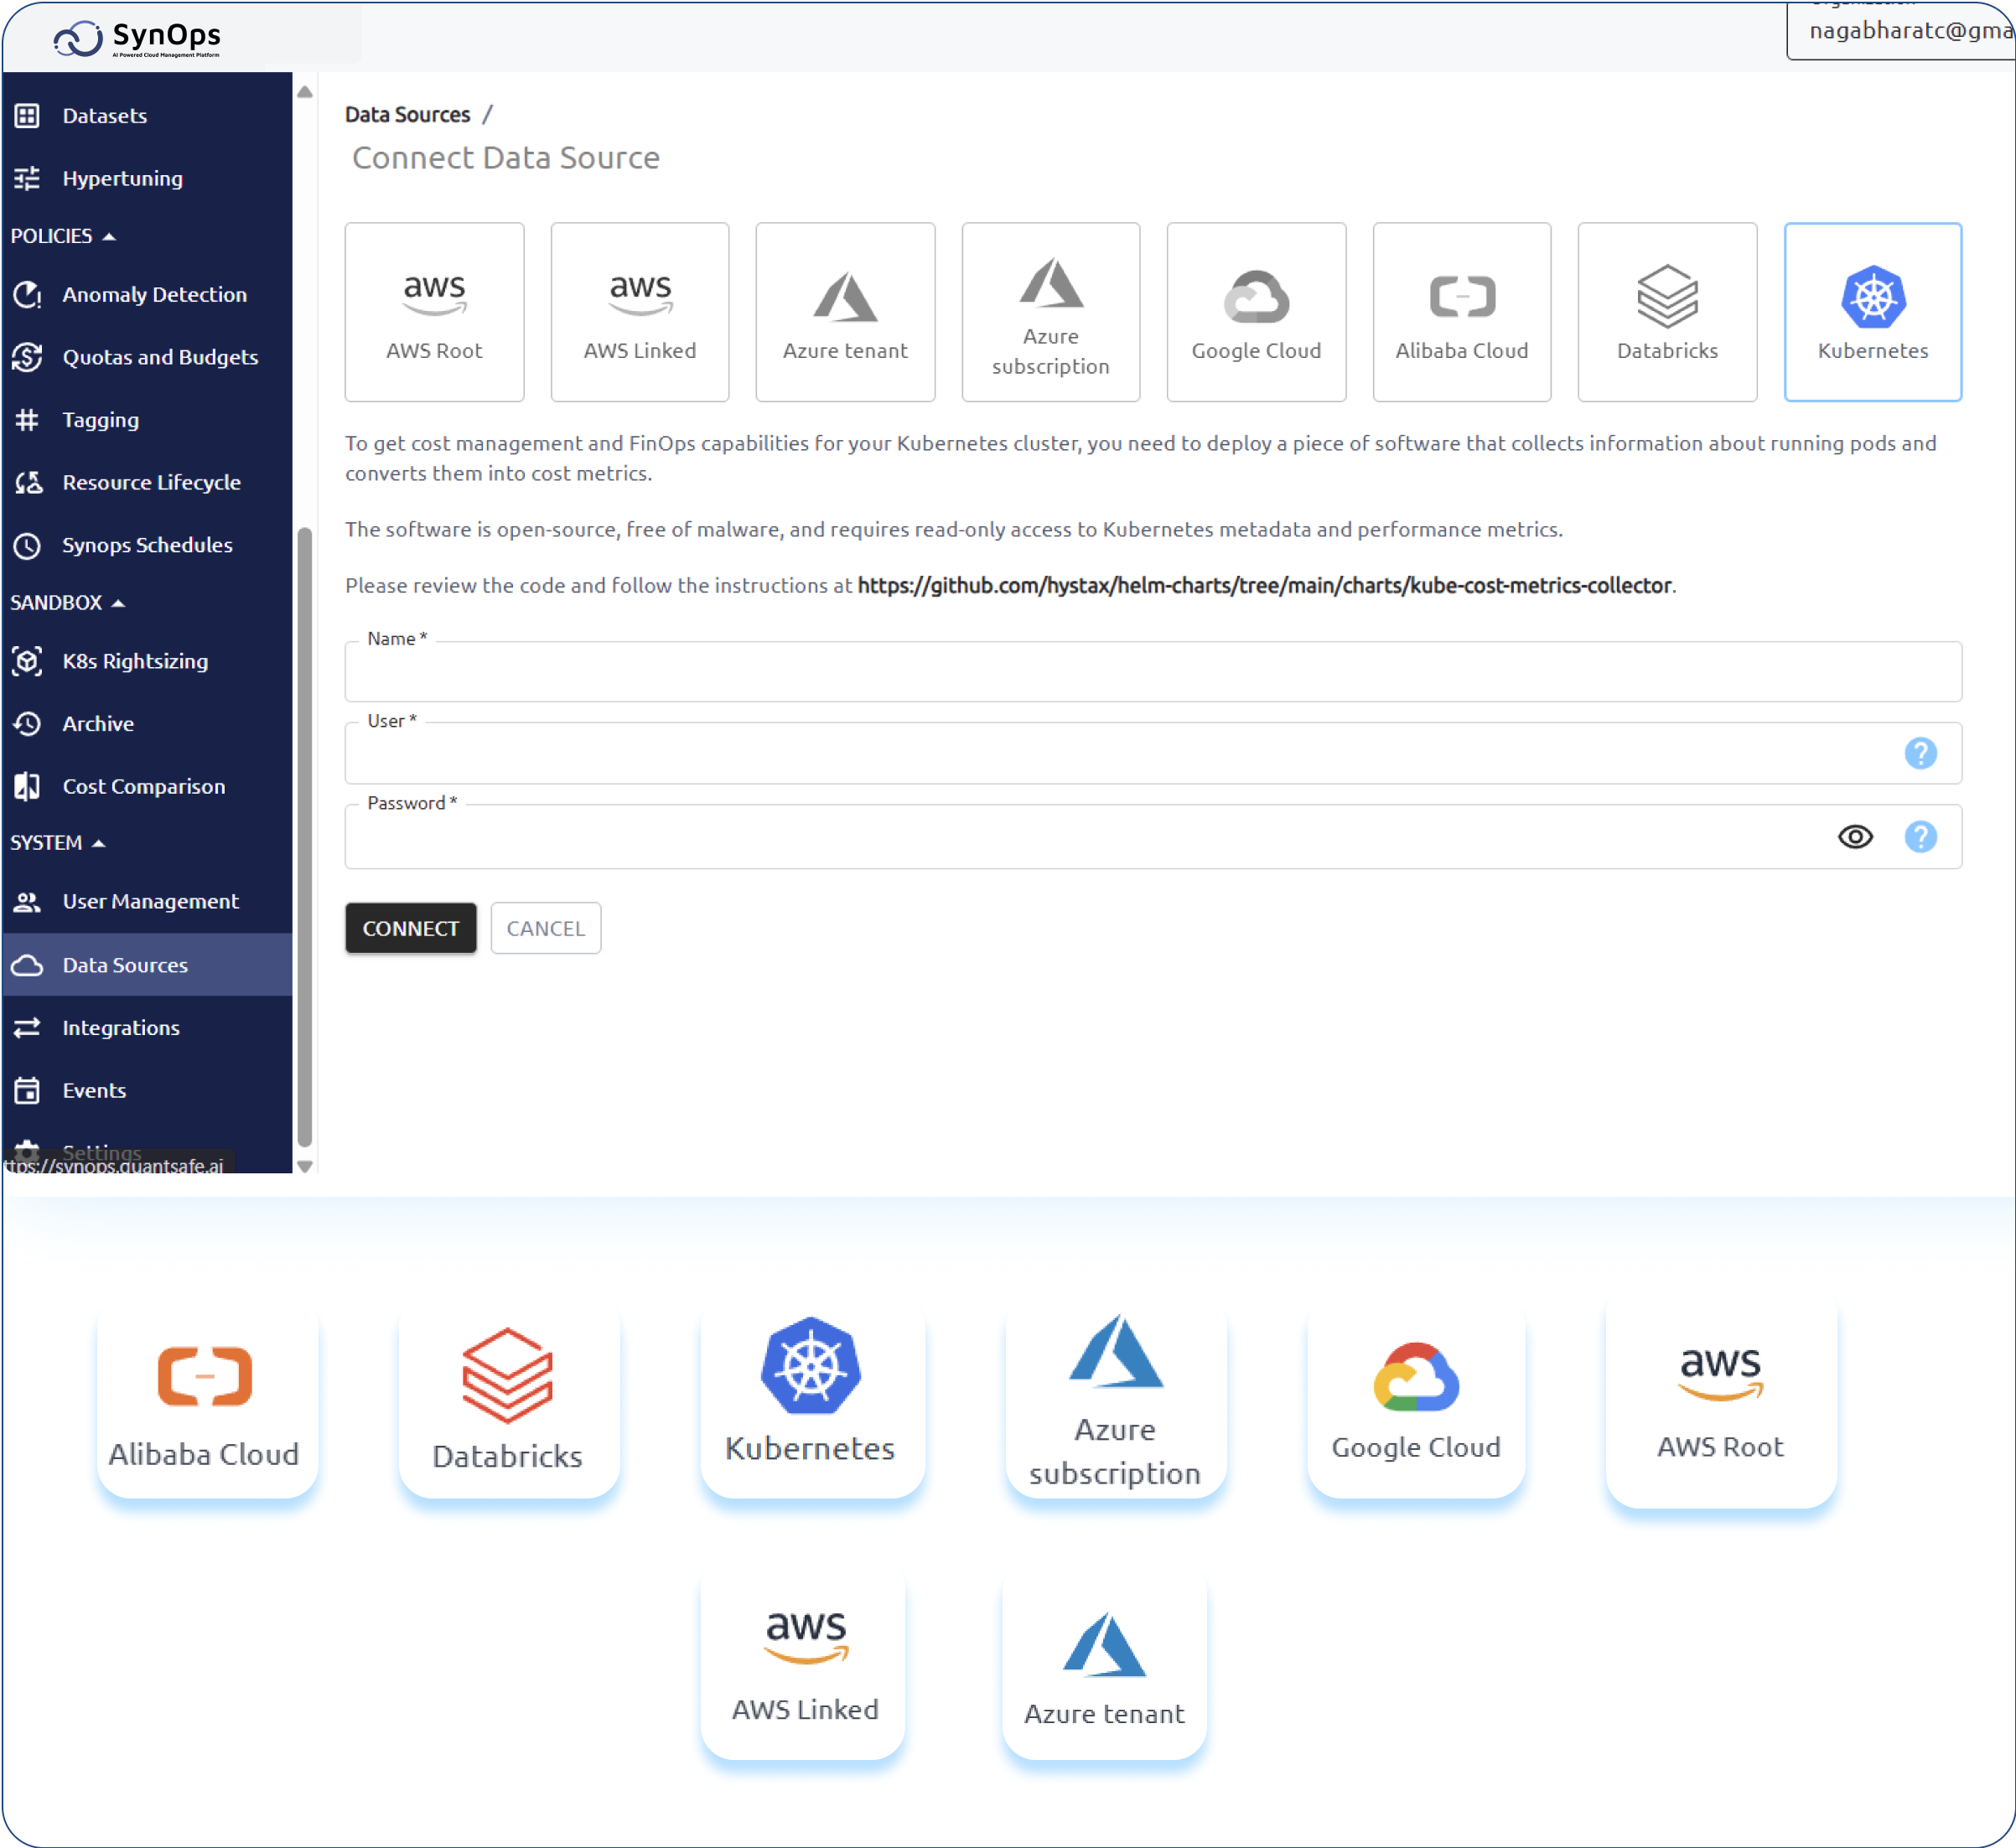Select the AWS Root data source tile
The height and width of the screenshot is (1848, 2016).
[x=434, y=311]
